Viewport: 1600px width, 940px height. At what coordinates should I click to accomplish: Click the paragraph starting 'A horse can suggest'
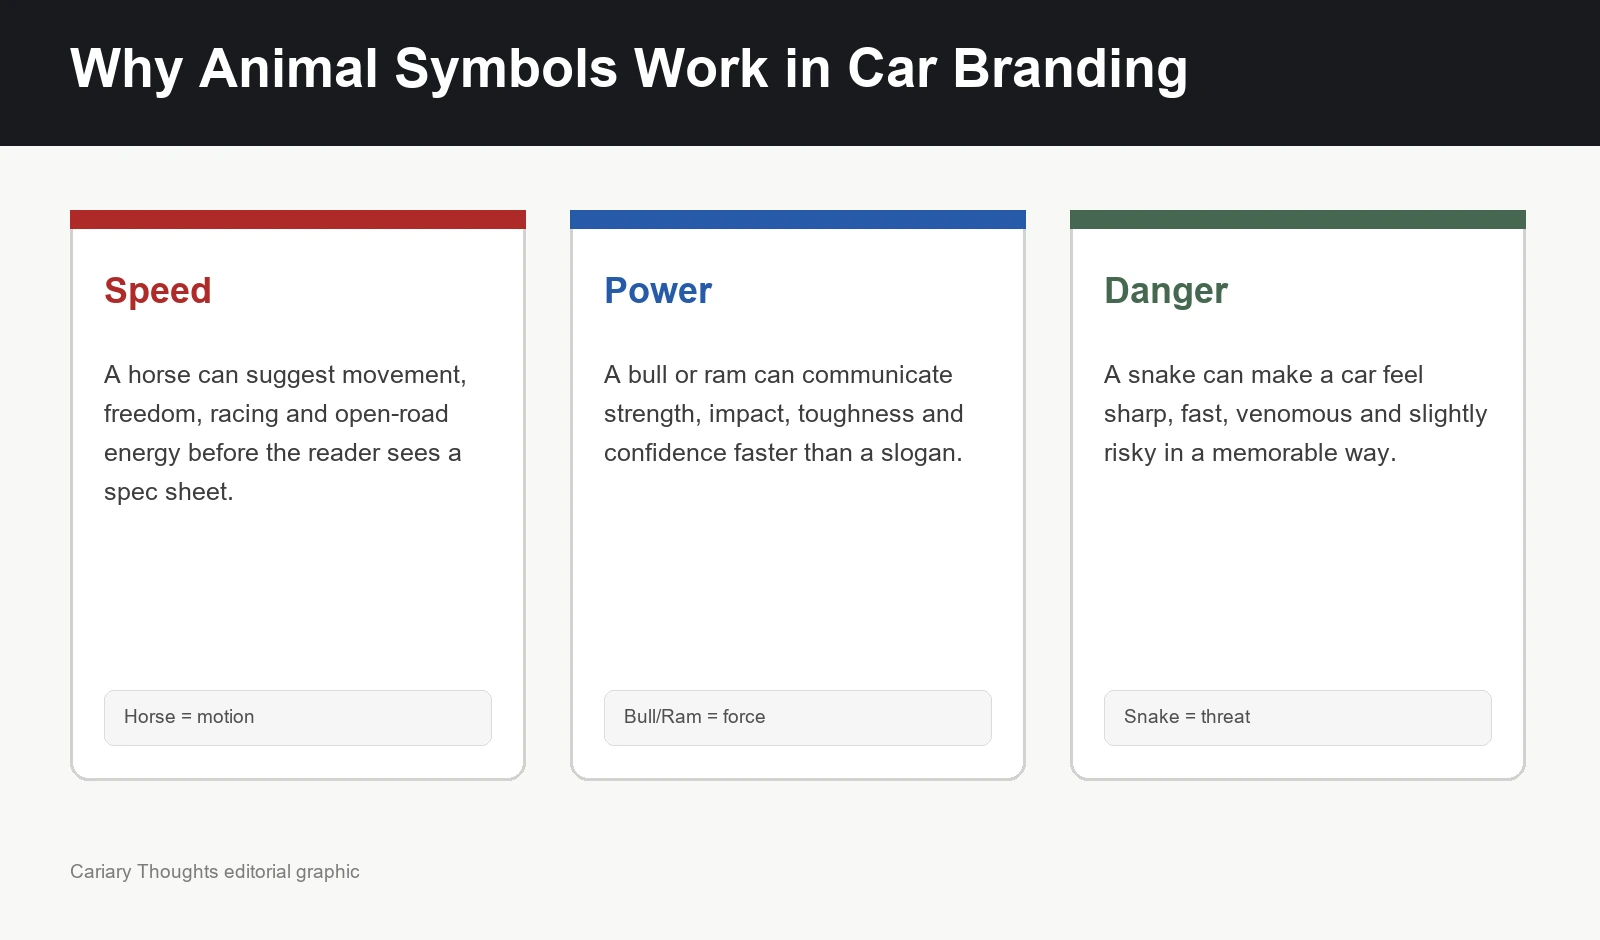[x=286, y=433]
